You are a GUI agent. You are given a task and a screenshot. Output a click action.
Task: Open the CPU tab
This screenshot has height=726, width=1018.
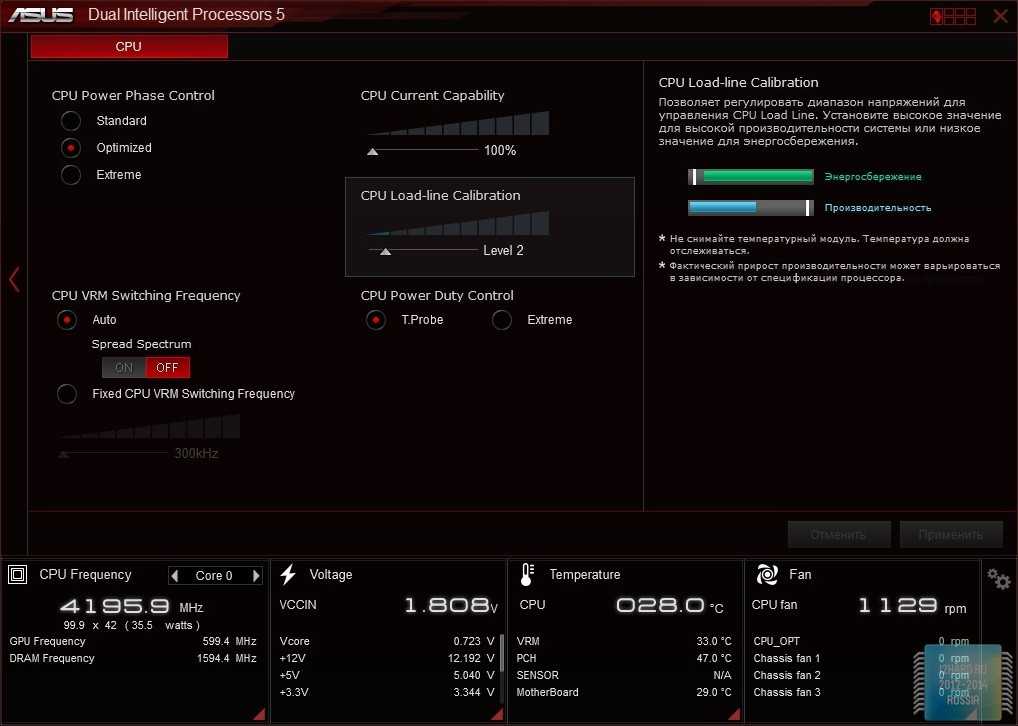pyautogui.click(x=129, y=47)
